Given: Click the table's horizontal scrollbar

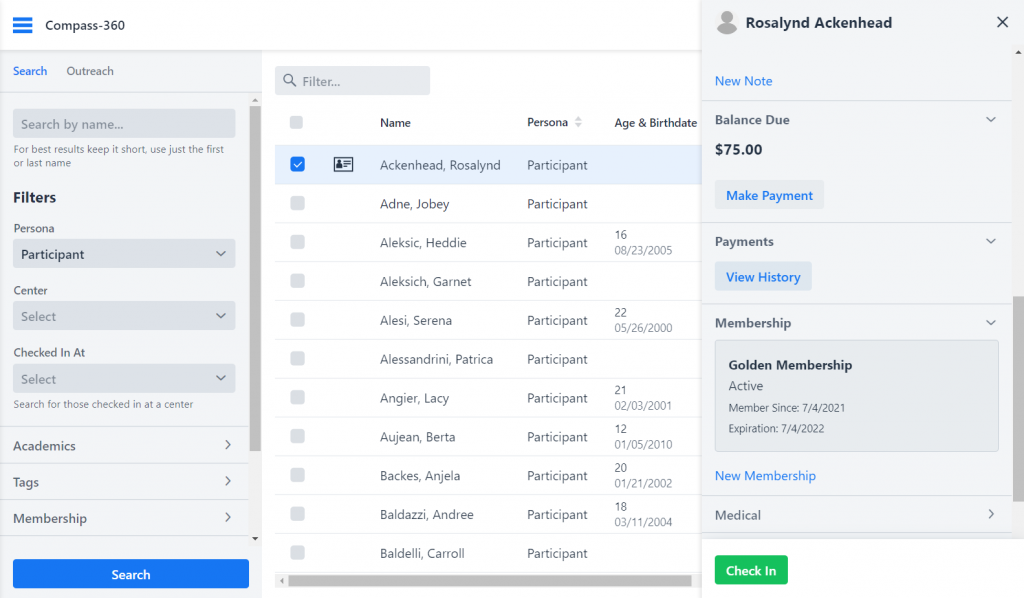Looking at the screenshot, I should coord(490,580).
